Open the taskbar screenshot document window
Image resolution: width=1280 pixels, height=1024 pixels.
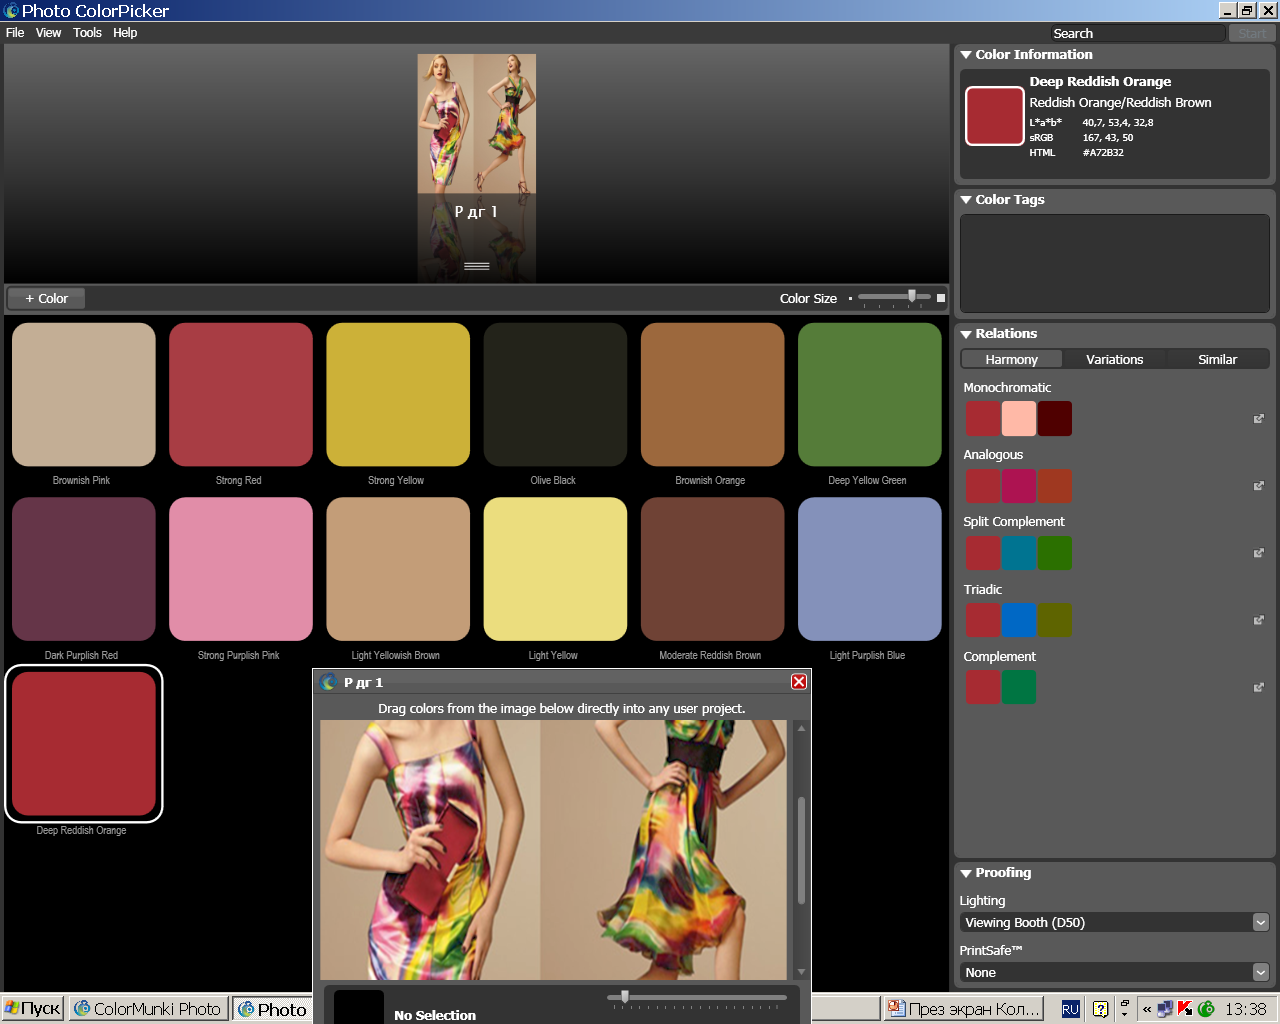point(964,1009)
